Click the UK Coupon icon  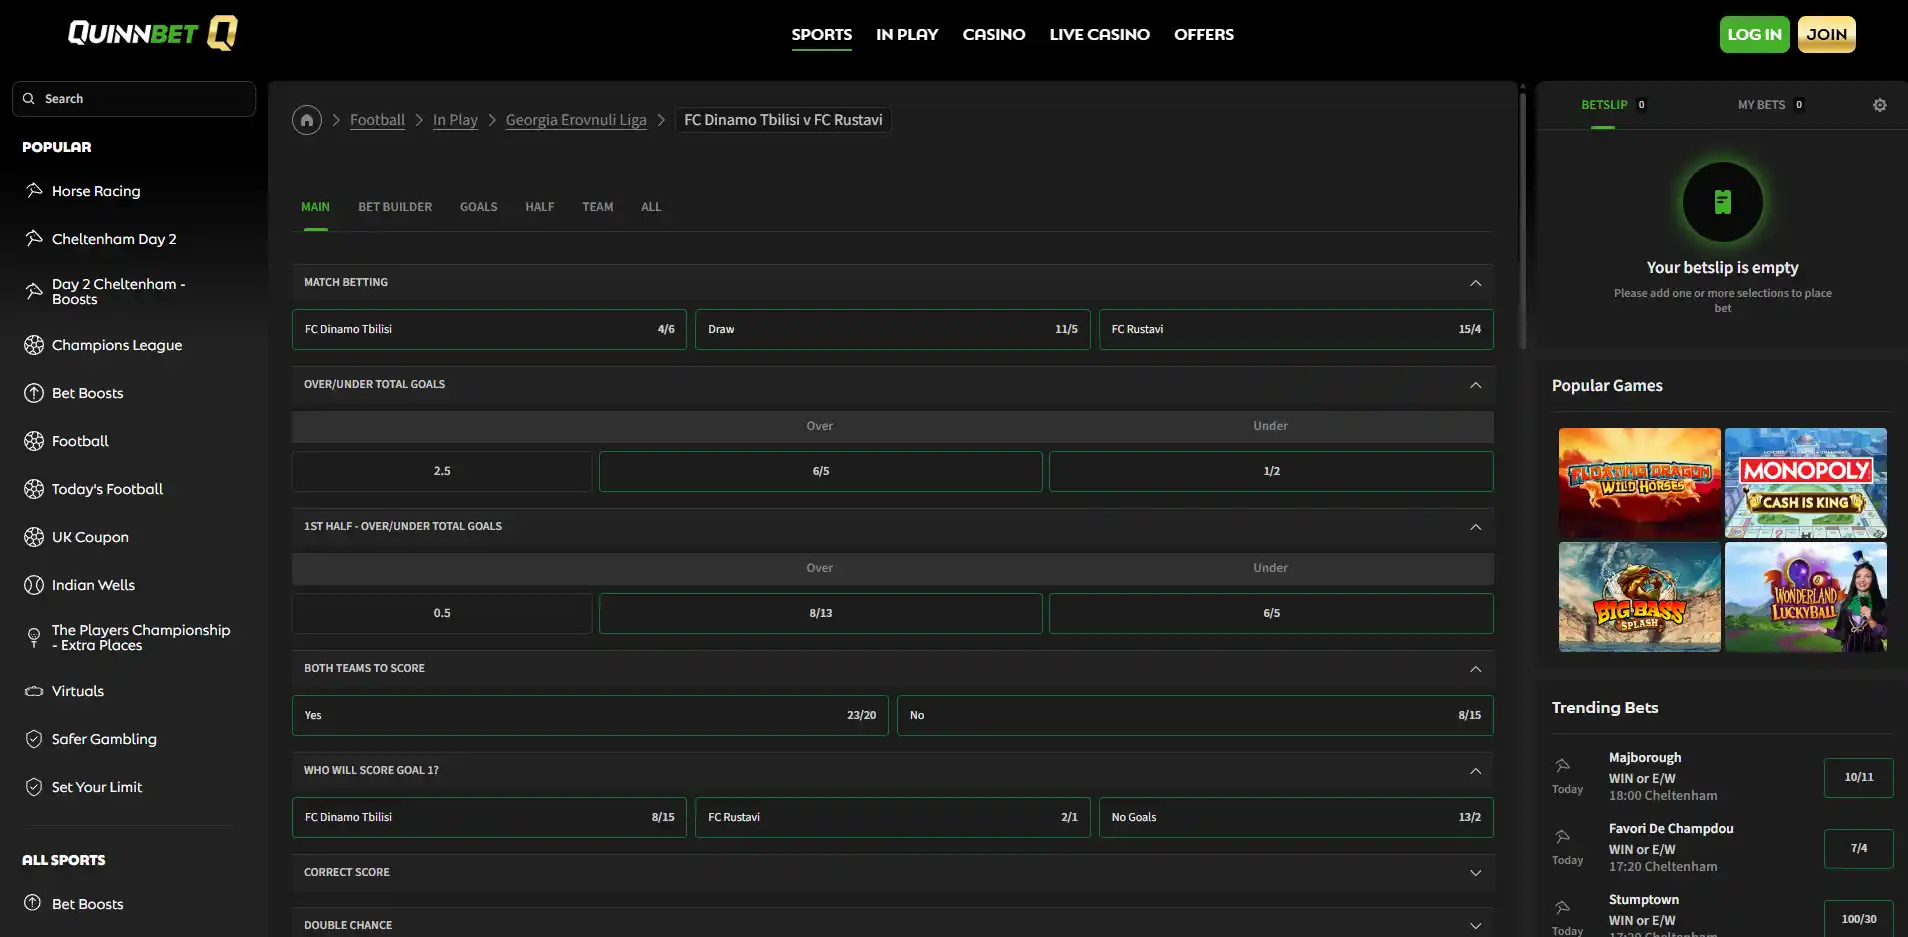(34, 537)
